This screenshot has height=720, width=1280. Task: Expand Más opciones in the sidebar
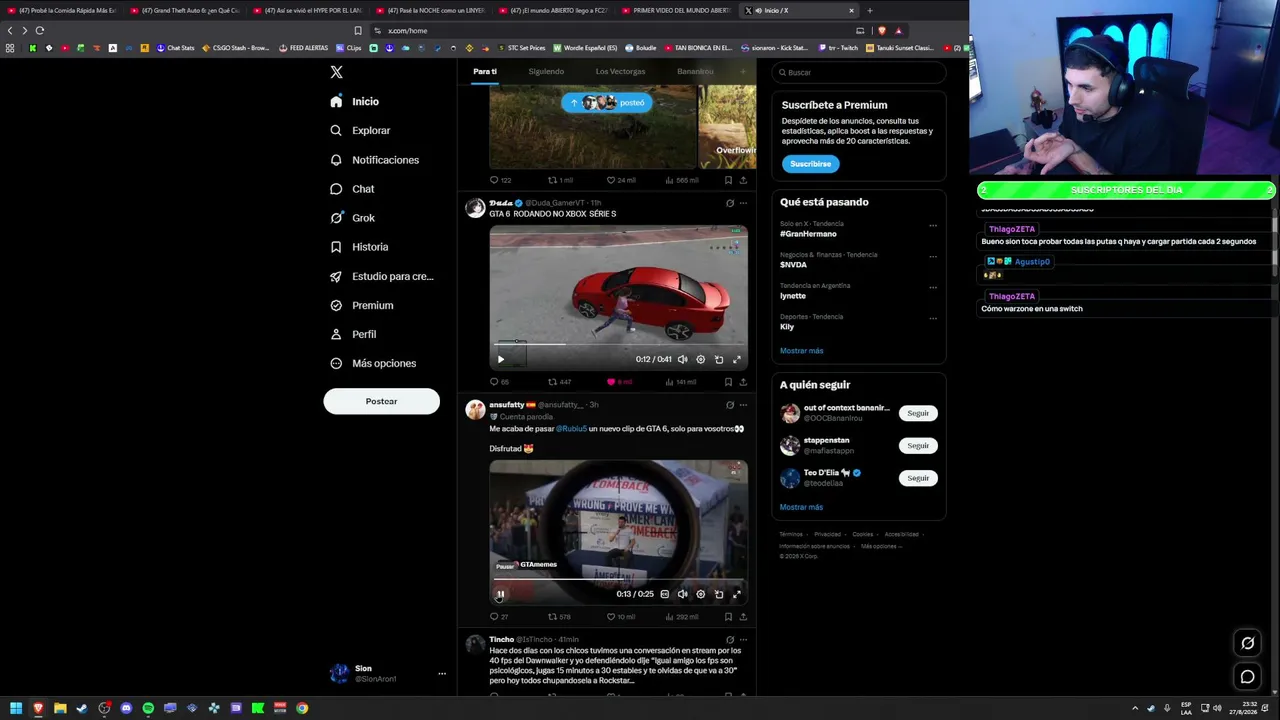point(373,363)
